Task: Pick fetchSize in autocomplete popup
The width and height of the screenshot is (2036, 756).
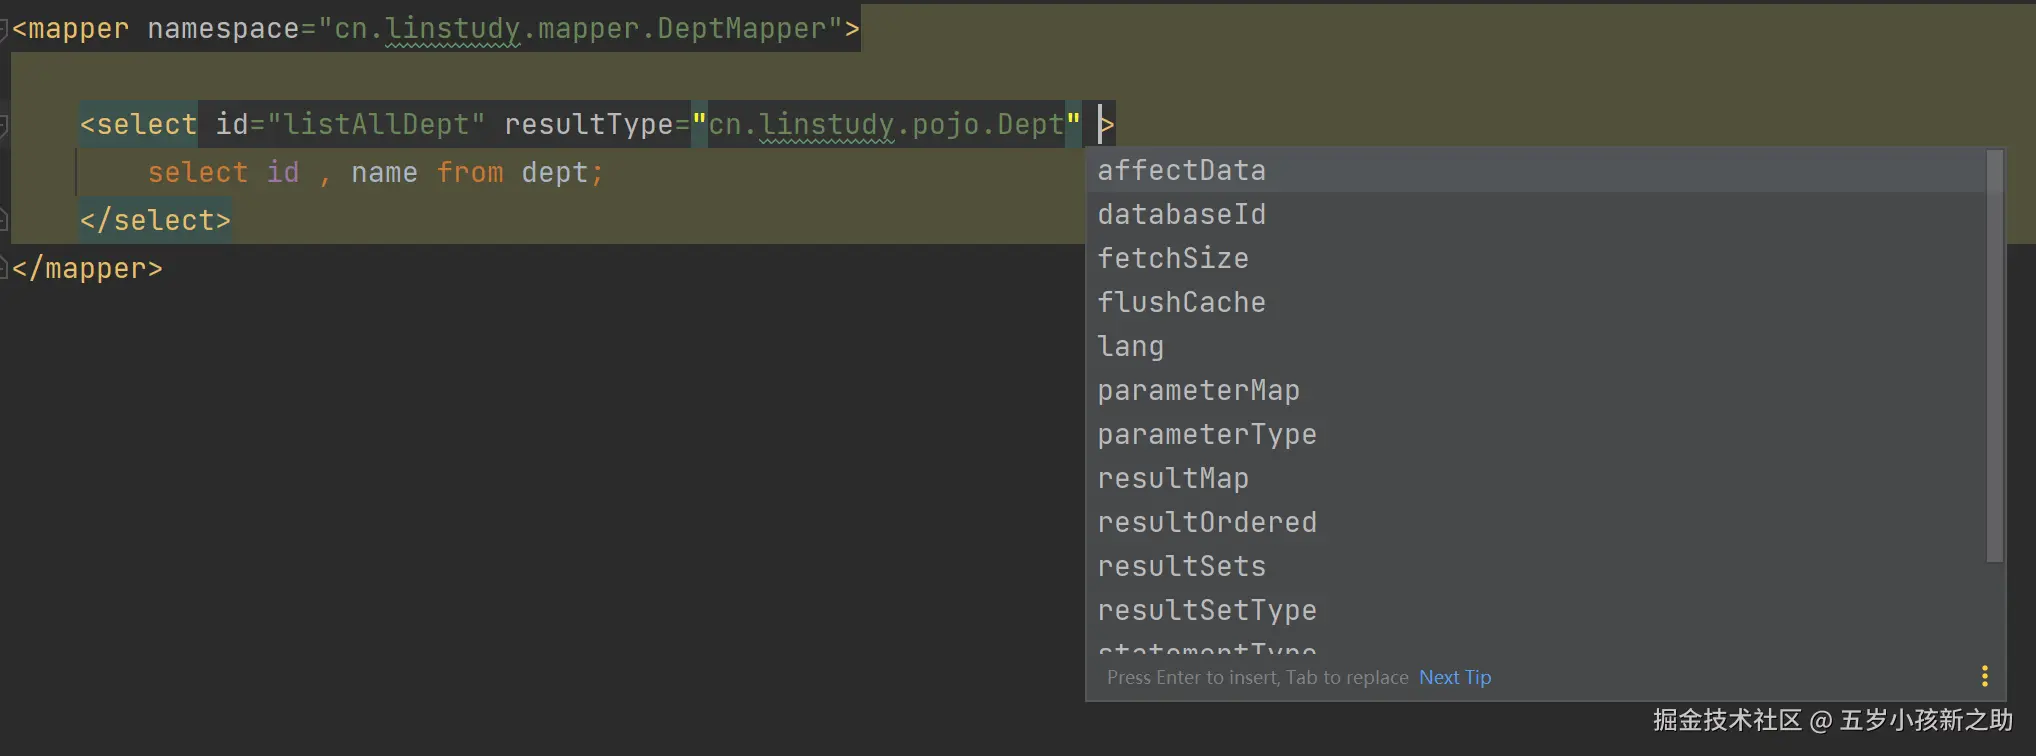Action: coord(1172,259)
